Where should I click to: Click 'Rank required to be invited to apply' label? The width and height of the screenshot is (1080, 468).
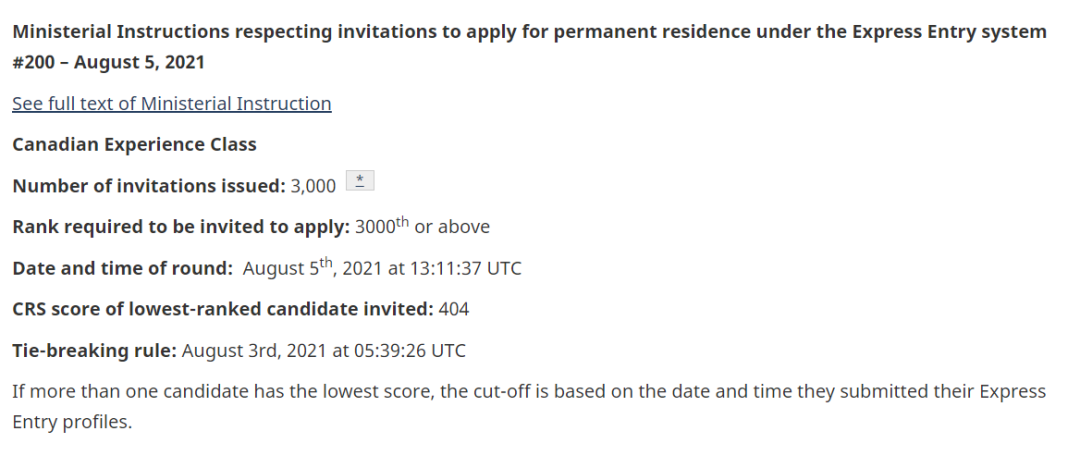(x=180, y=227)
